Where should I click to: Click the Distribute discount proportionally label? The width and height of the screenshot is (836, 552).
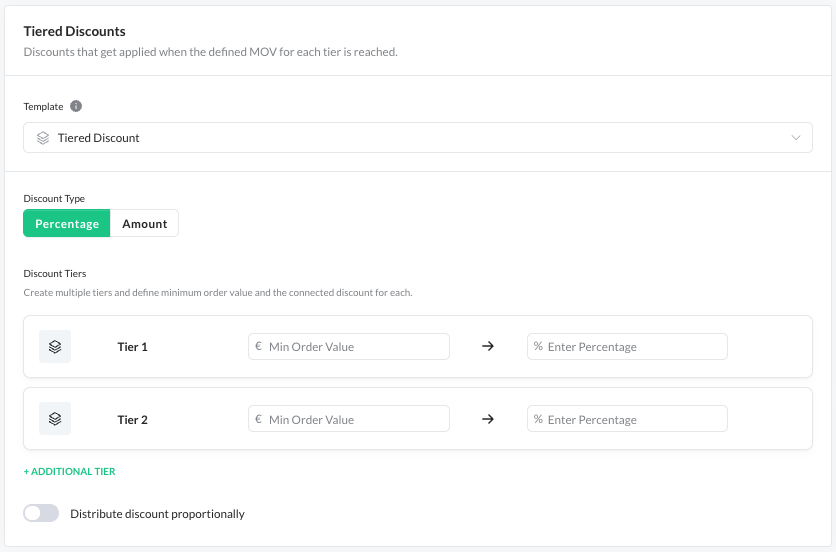click(x=157, y=514)
